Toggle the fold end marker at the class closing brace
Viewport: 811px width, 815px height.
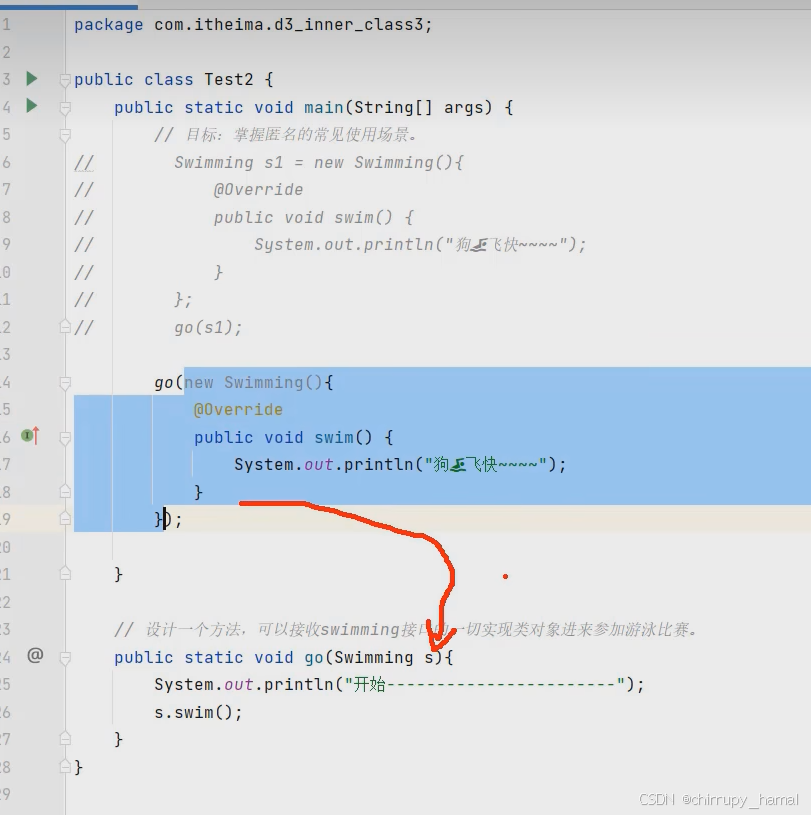[65, 766]
